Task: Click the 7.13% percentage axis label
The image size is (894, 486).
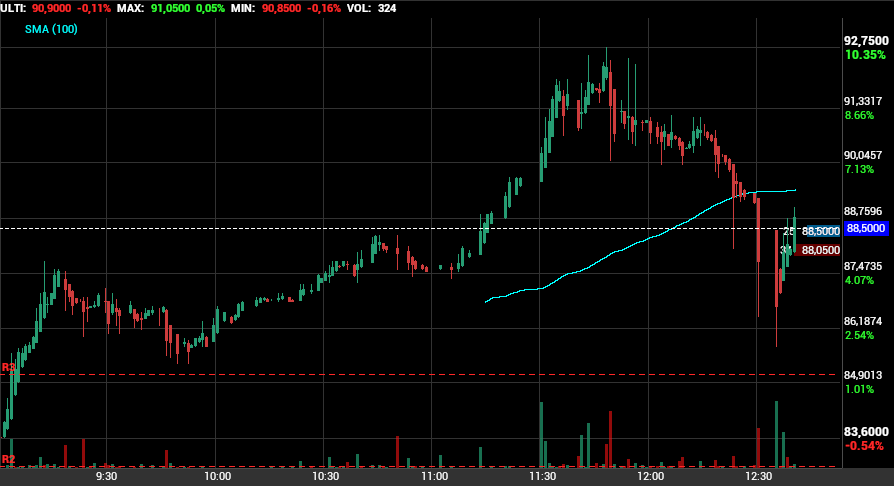Action: click(x=859, y=169)
